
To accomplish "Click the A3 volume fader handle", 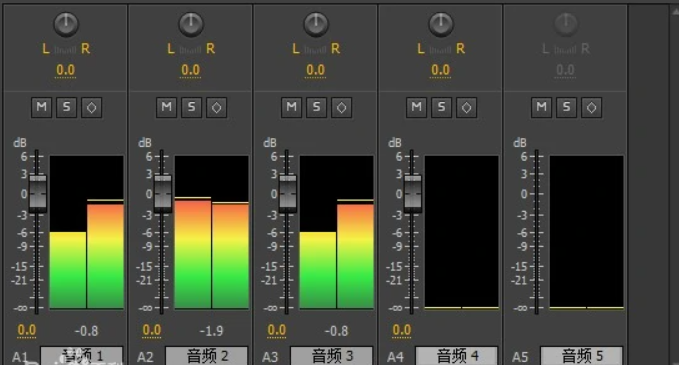I will pyautogui.click(x=288, y=193).
